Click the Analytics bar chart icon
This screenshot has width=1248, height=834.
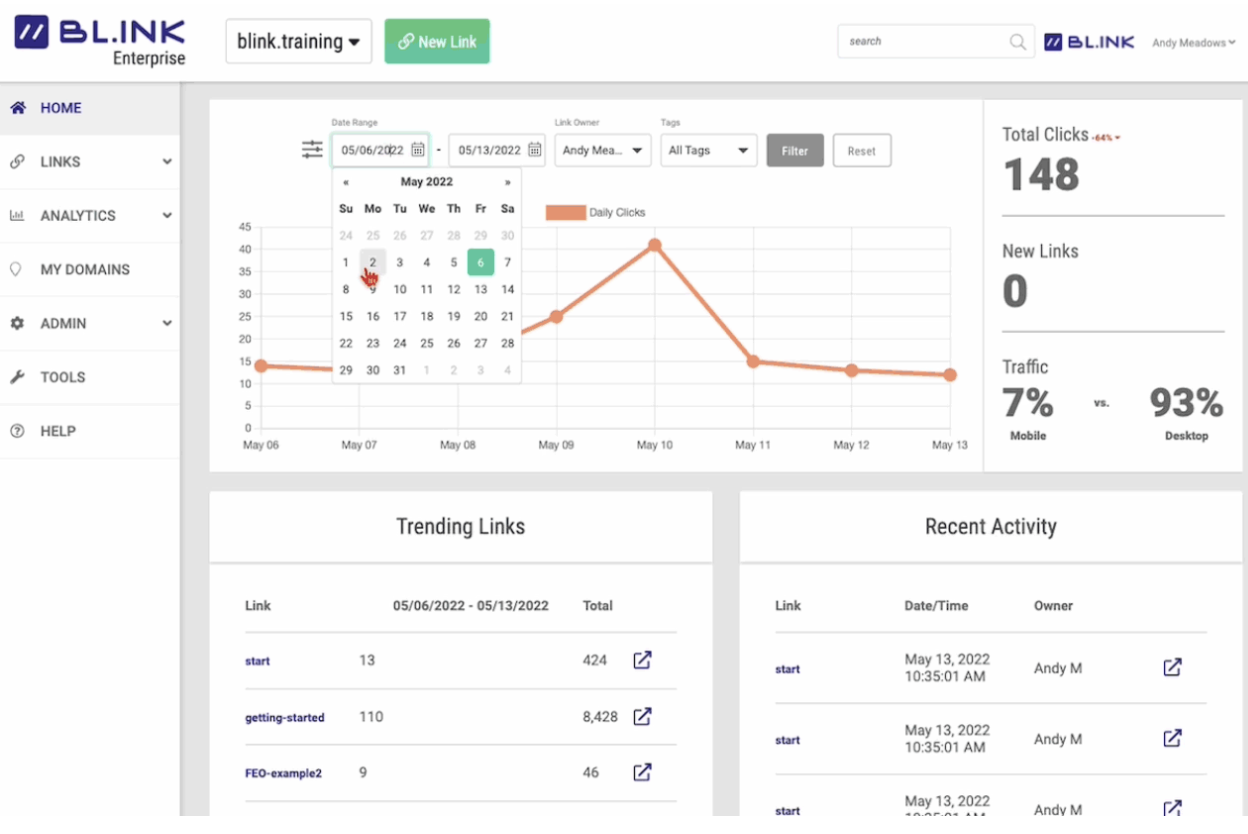pyautogui.click(x=17, y=216)
